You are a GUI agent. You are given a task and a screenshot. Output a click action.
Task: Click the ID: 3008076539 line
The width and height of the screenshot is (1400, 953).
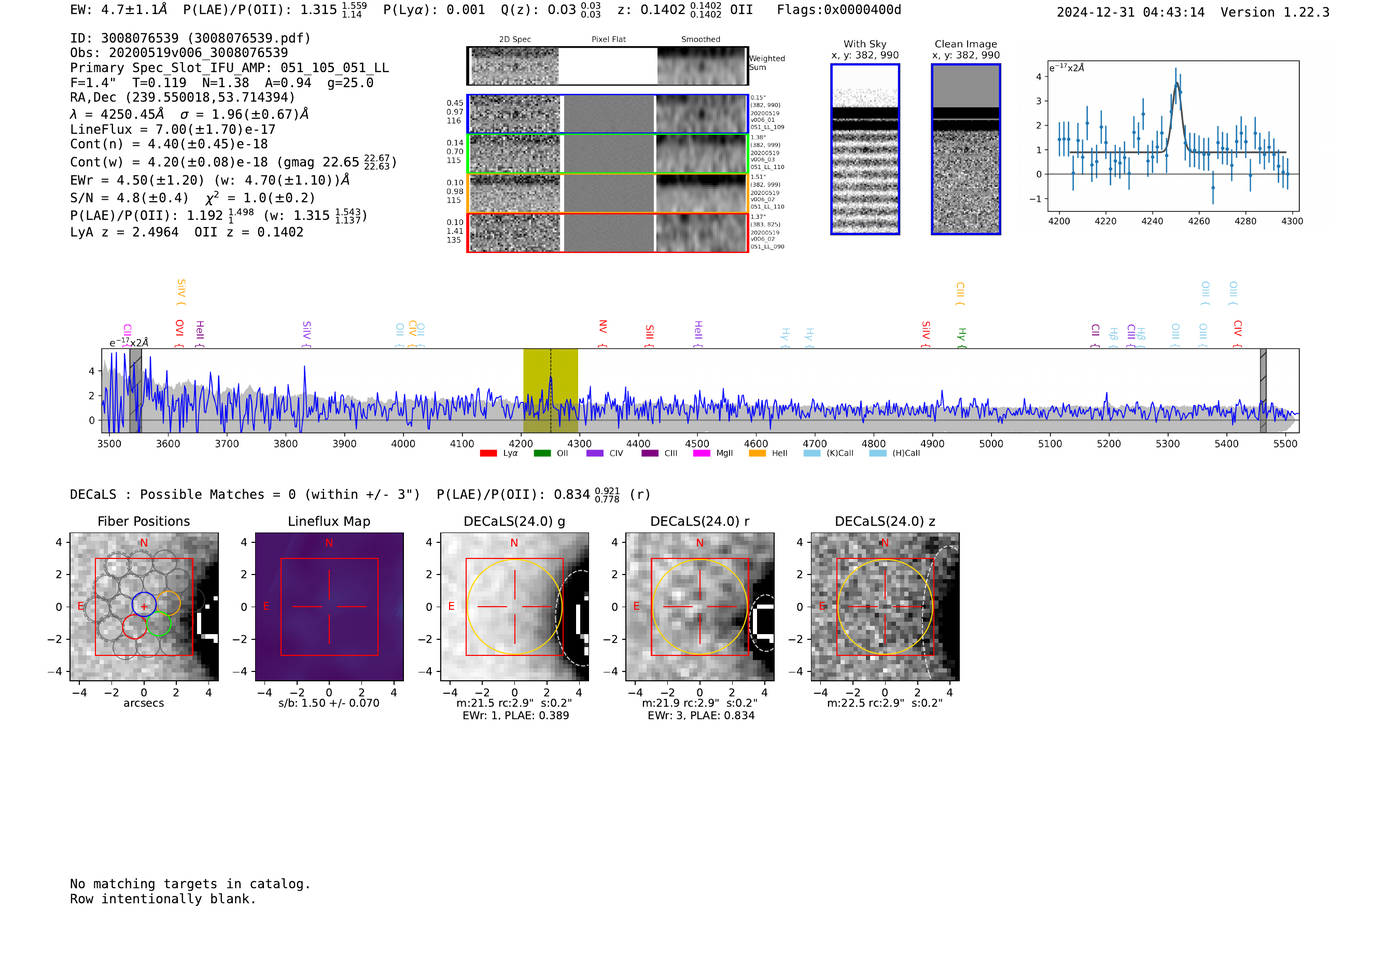[x=190, y=38]
